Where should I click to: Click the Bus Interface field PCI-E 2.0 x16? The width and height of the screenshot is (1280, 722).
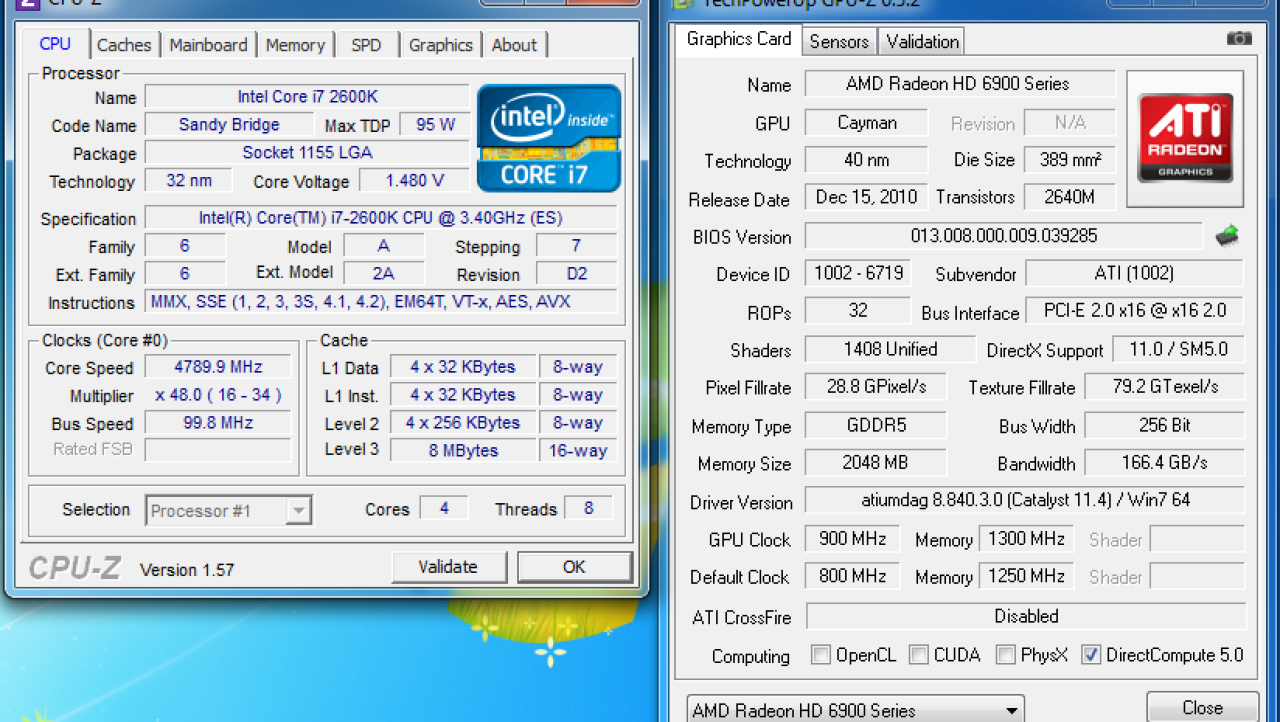(x=1134, y=311)
